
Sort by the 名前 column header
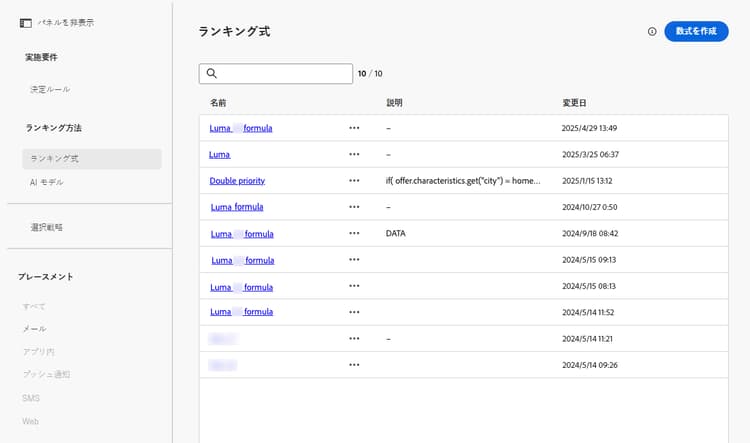click(x=218, y=103)
